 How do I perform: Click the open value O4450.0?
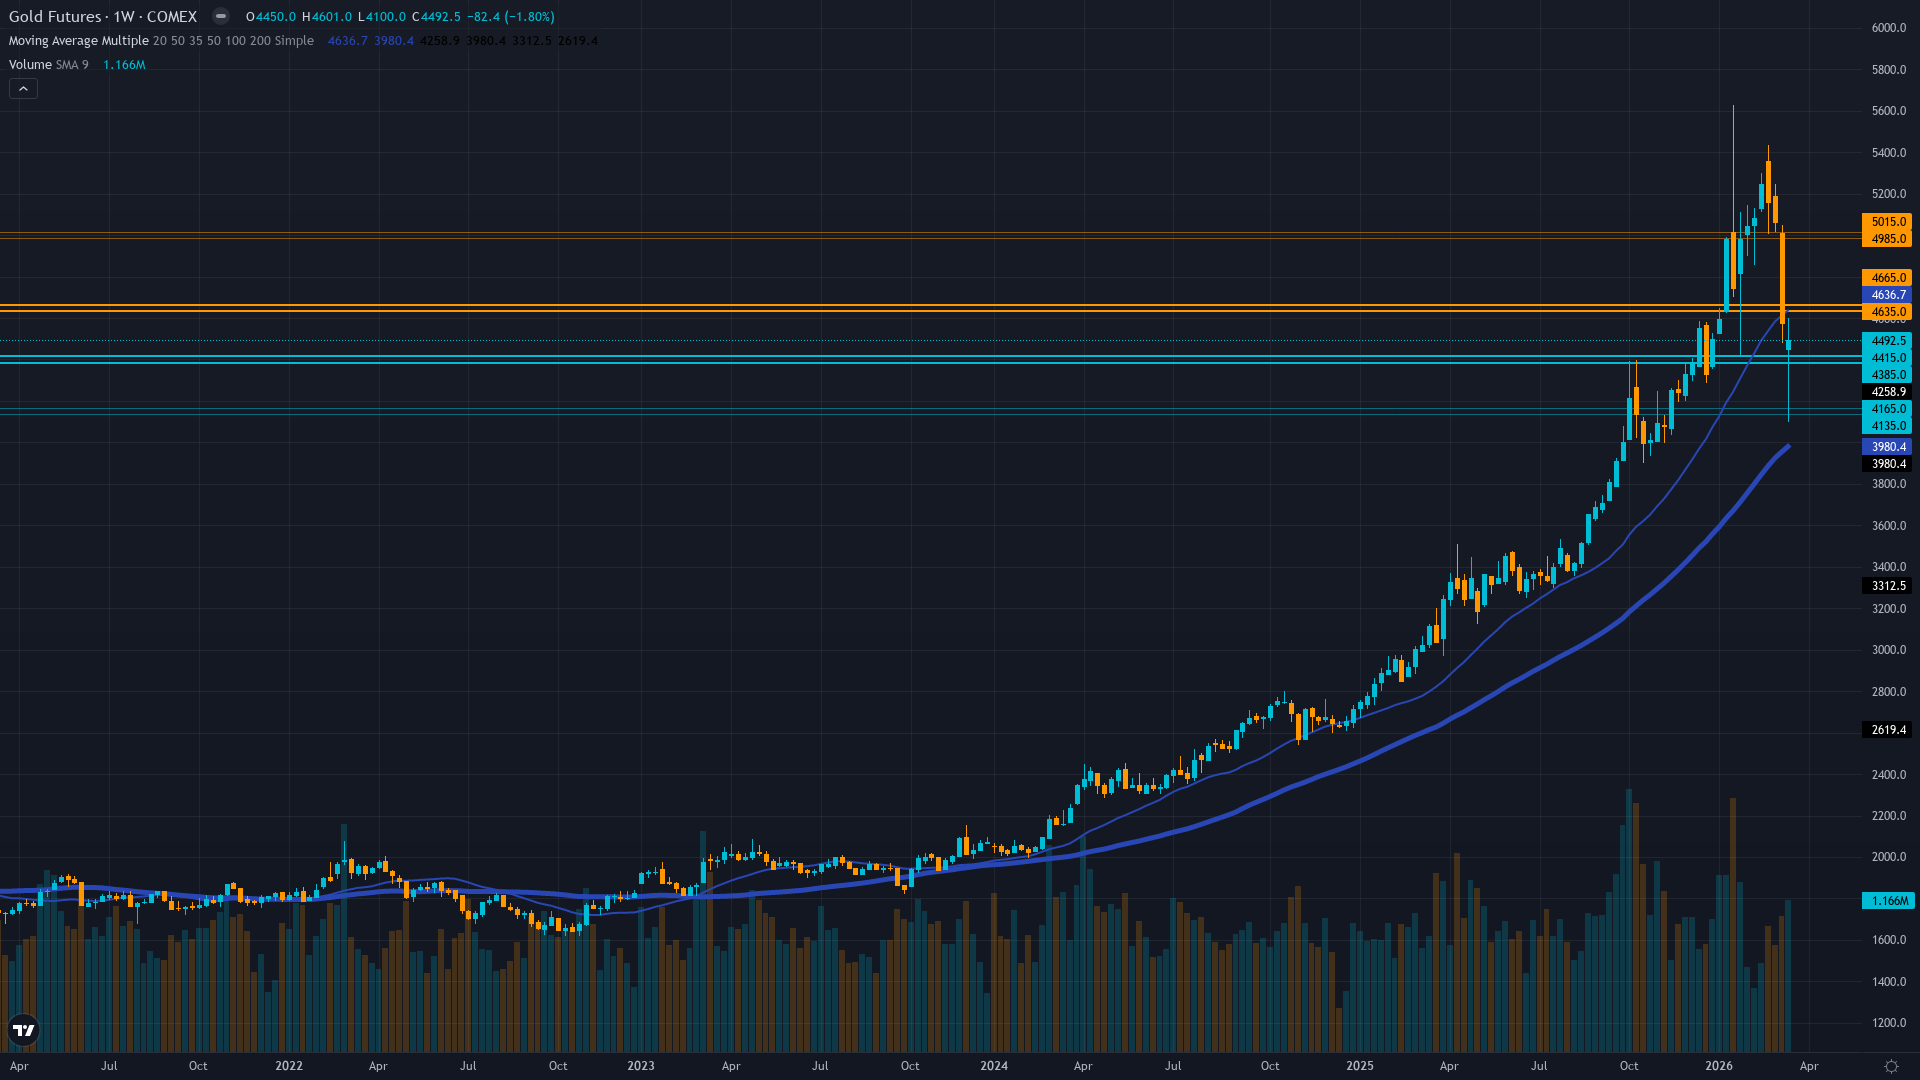[271, 17]
